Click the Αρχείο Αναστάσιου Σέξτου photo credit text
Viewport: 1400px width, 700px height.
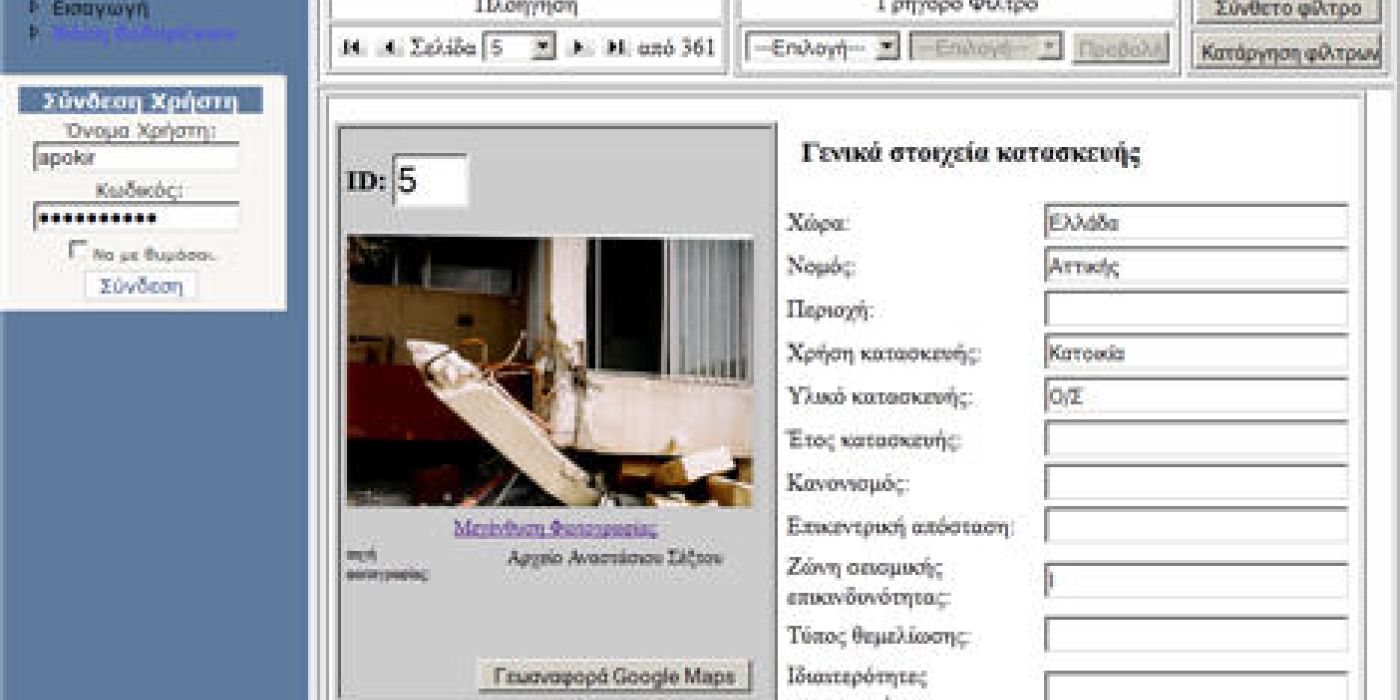pos(615,558)
